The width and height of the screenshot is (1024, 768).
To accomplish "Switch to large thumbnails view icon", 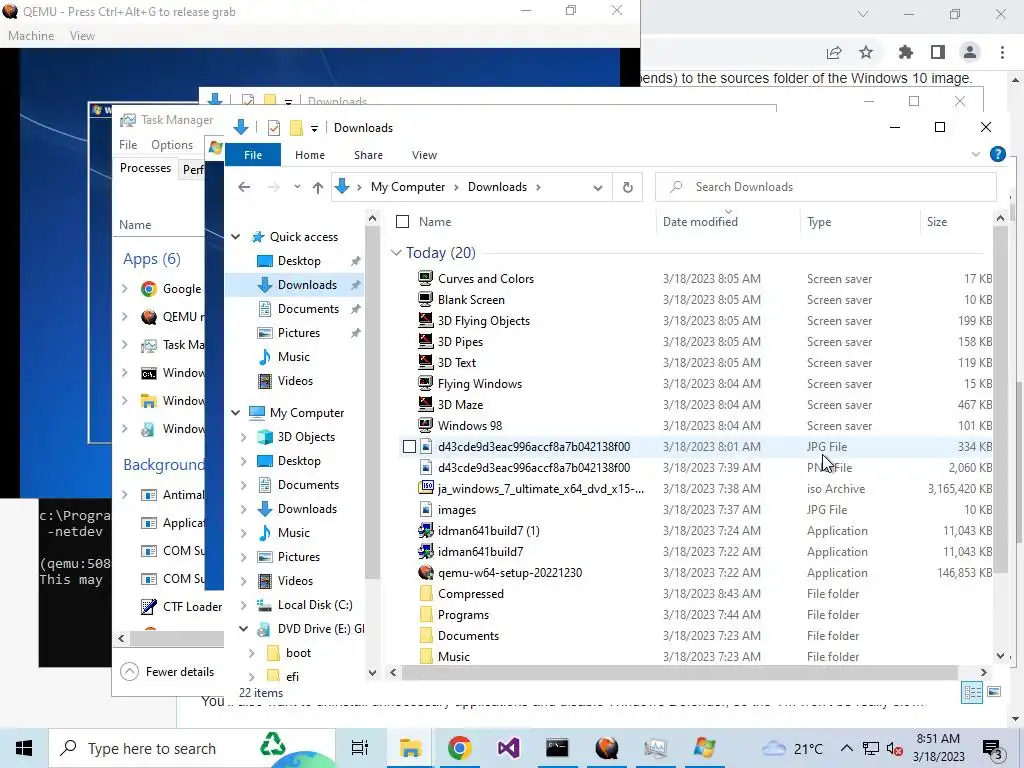I will 994,692.
